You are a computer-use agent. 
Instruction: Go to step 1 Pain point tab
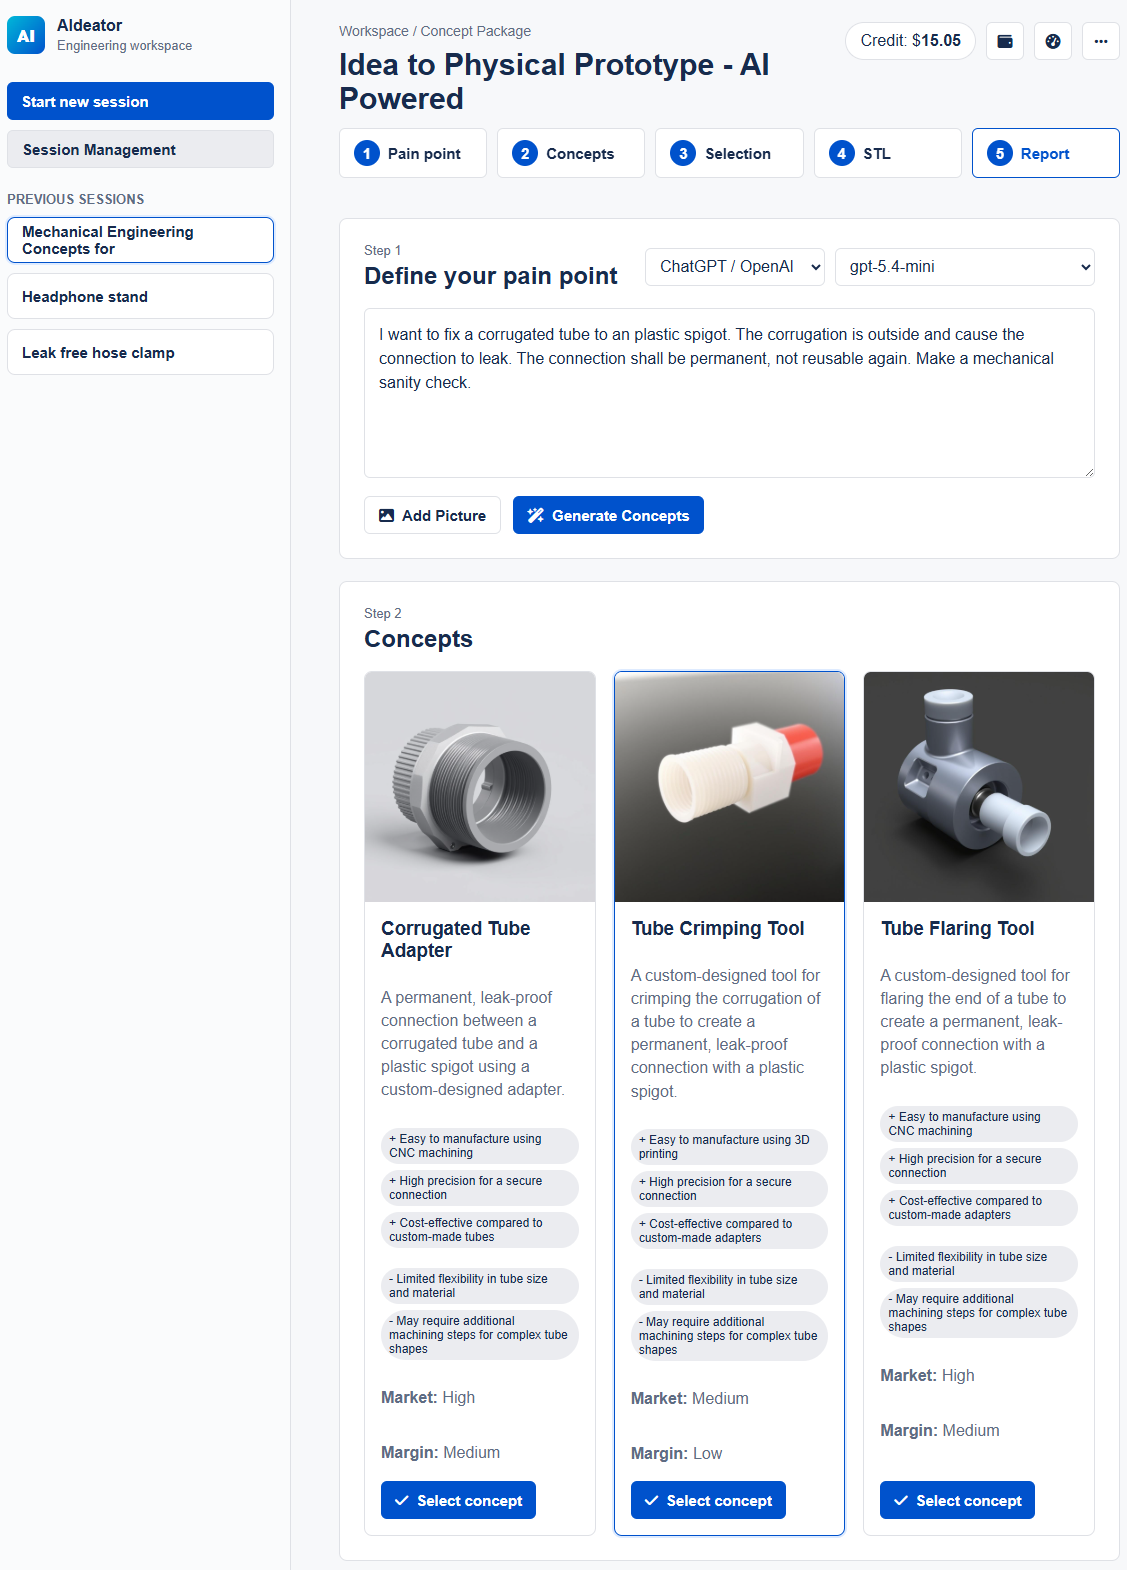[413, 153]
